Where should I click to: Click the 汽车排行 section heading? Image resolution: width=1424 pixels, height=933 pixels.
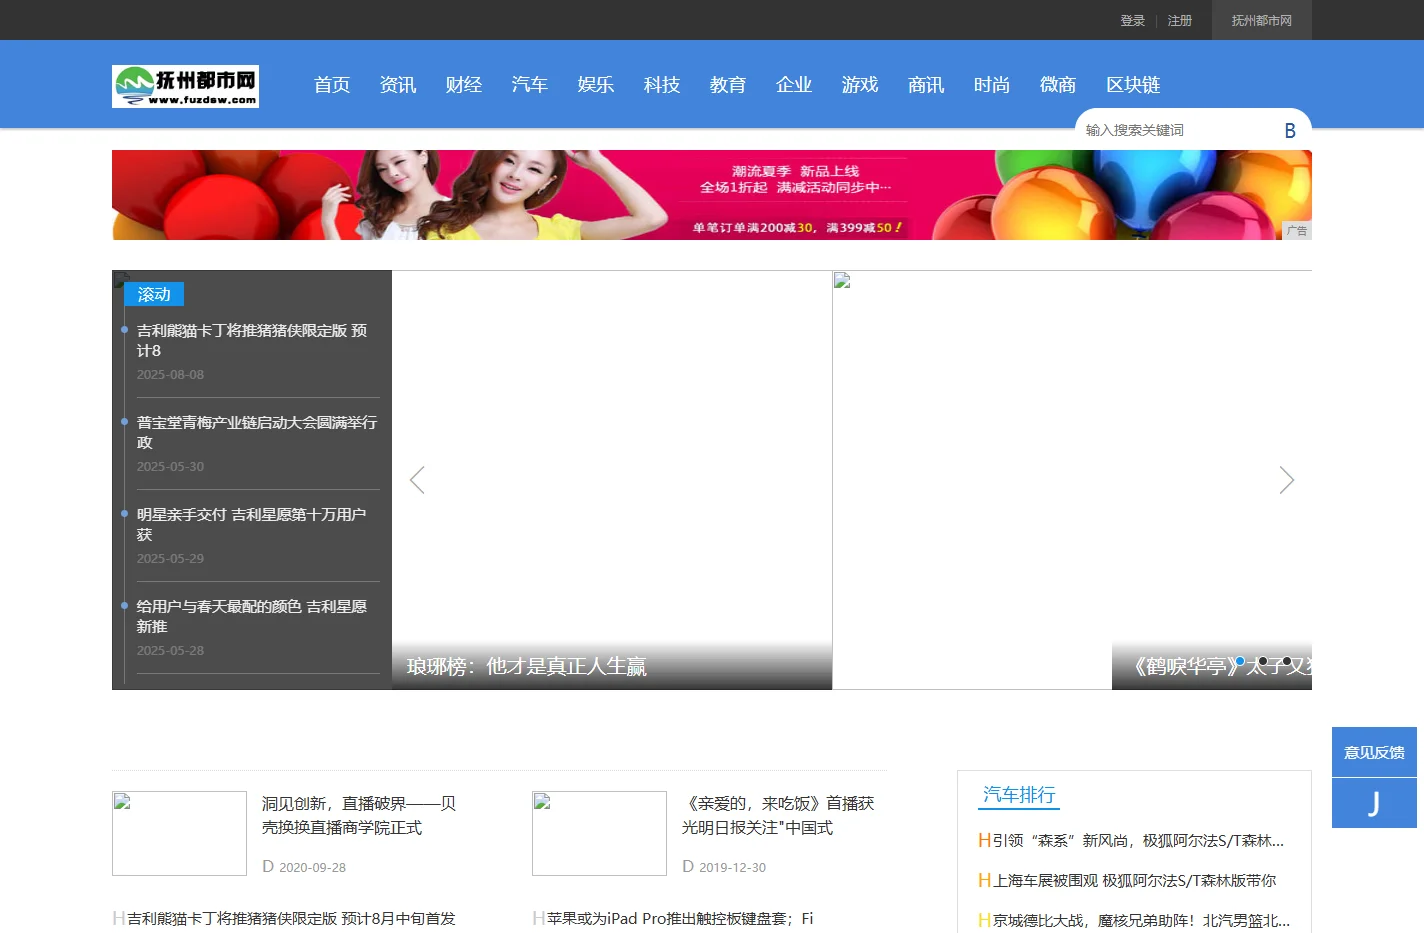point(1019,794)
